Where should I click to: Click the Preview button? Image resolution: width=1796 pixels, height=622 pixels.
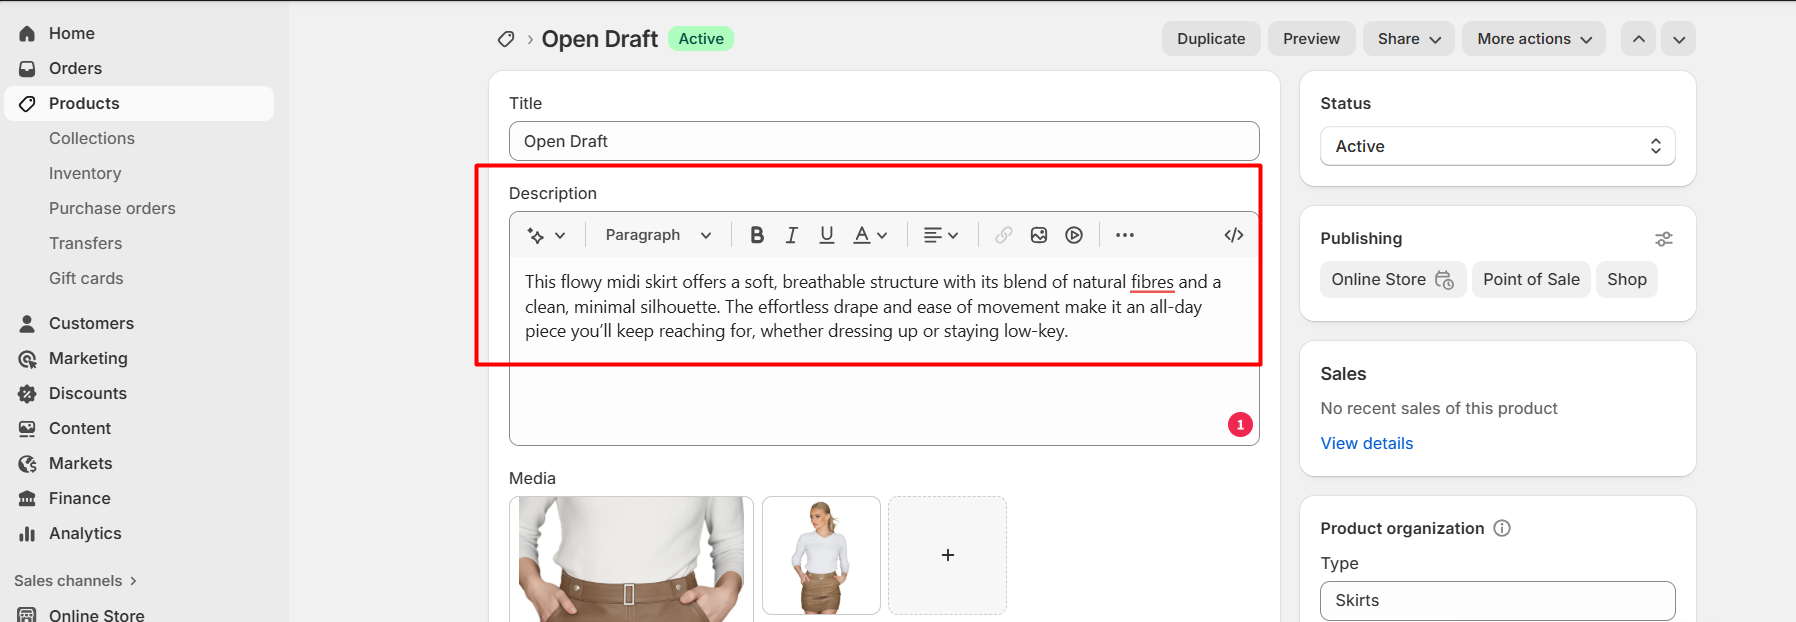pyautogui.click(x=1311, y=39)
